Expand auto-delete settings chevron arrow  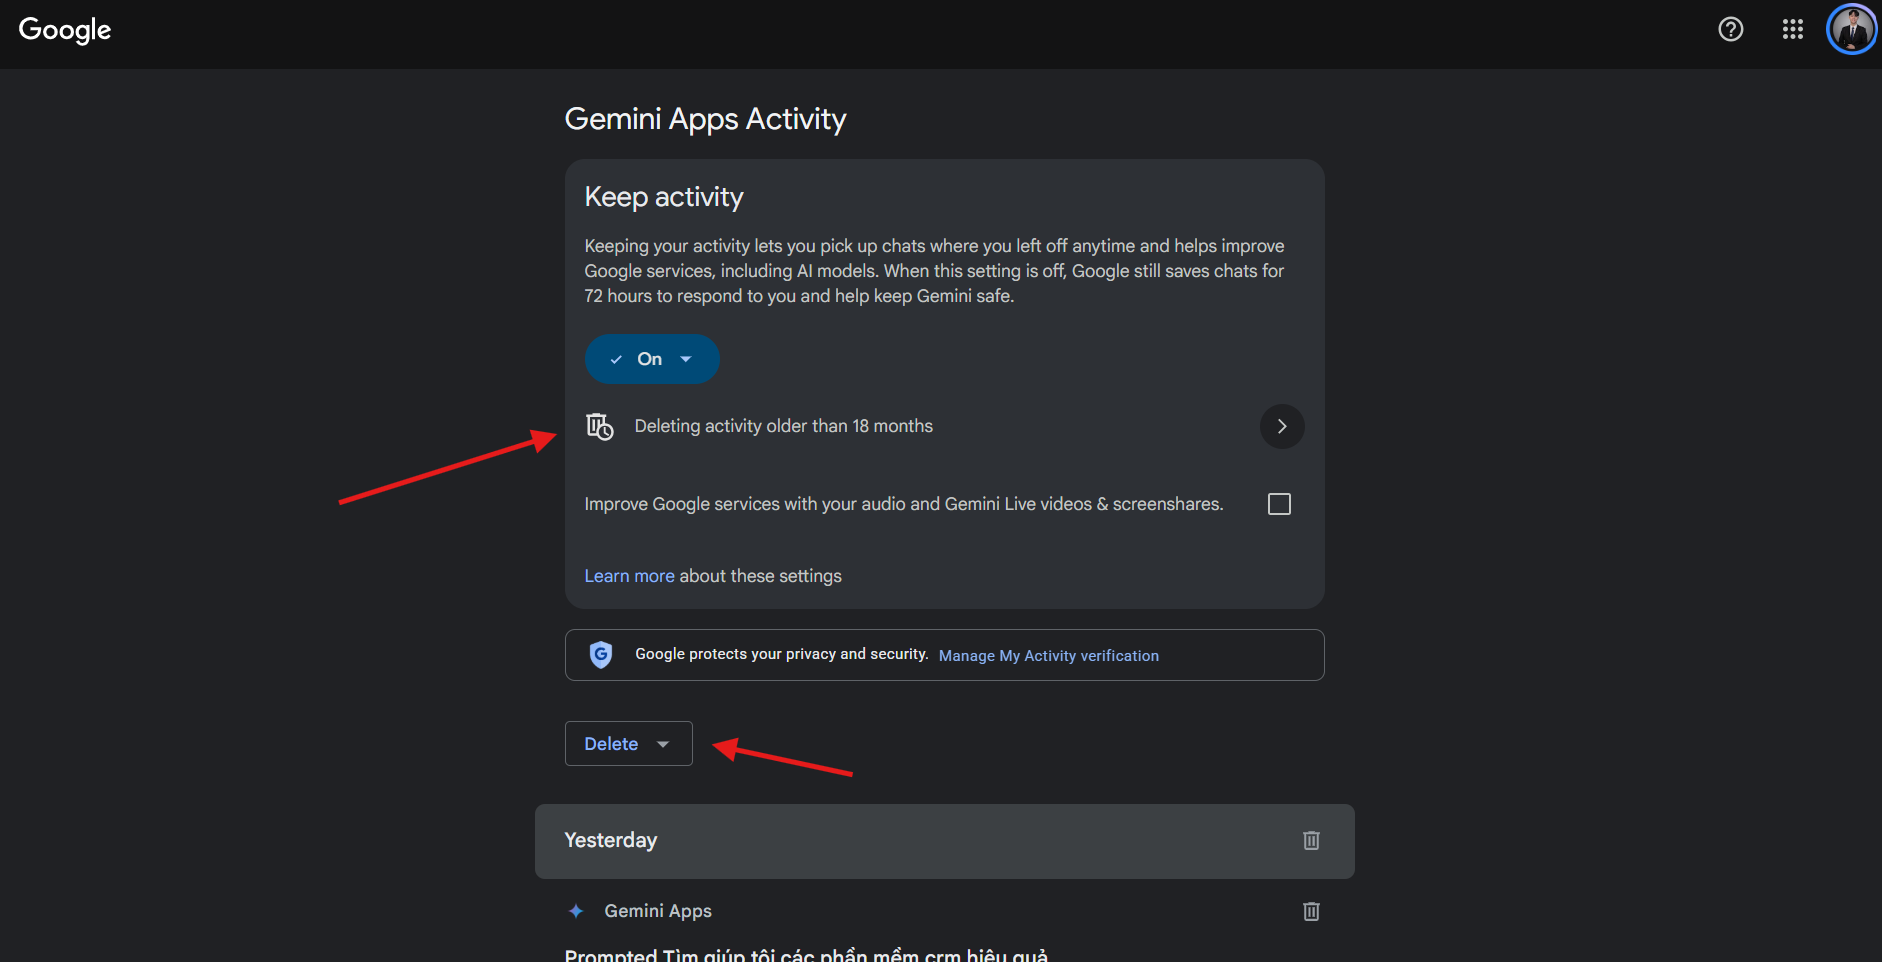[x=1282, y=427]
